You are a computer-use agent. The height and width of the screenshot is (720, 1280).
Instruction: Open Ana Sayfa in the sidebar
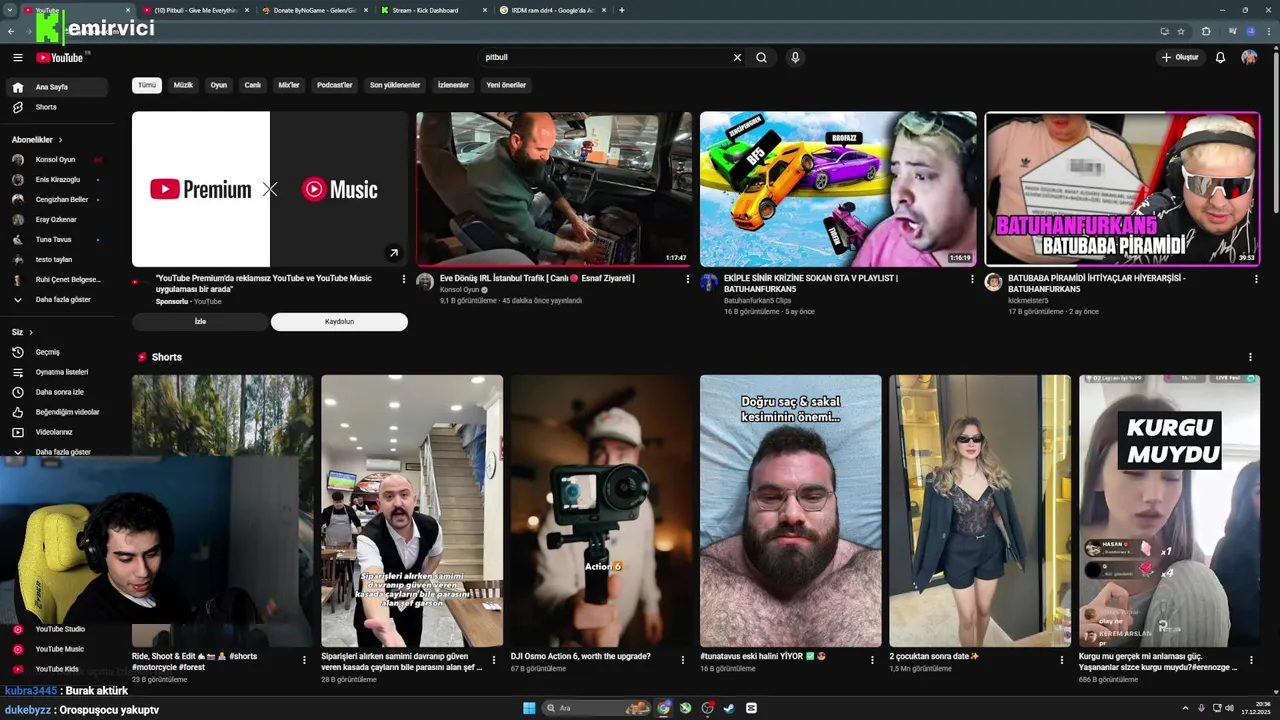(56, 87)
